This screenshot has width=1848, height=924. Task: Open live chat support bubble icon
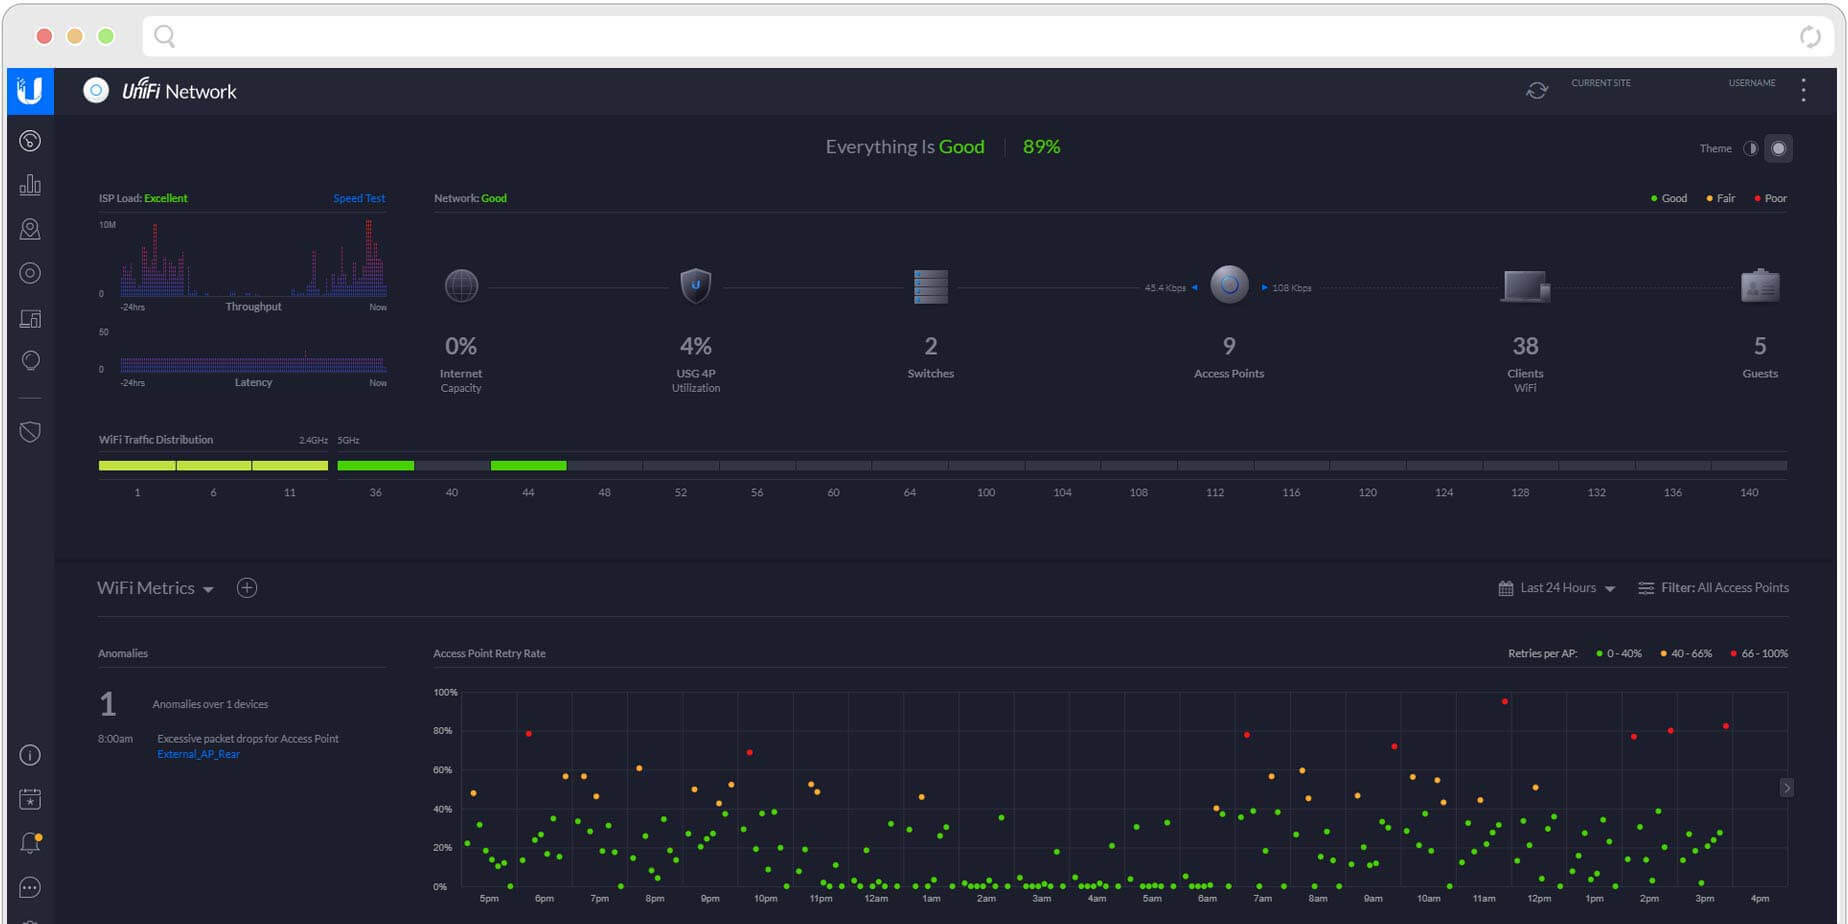point(30,887)
